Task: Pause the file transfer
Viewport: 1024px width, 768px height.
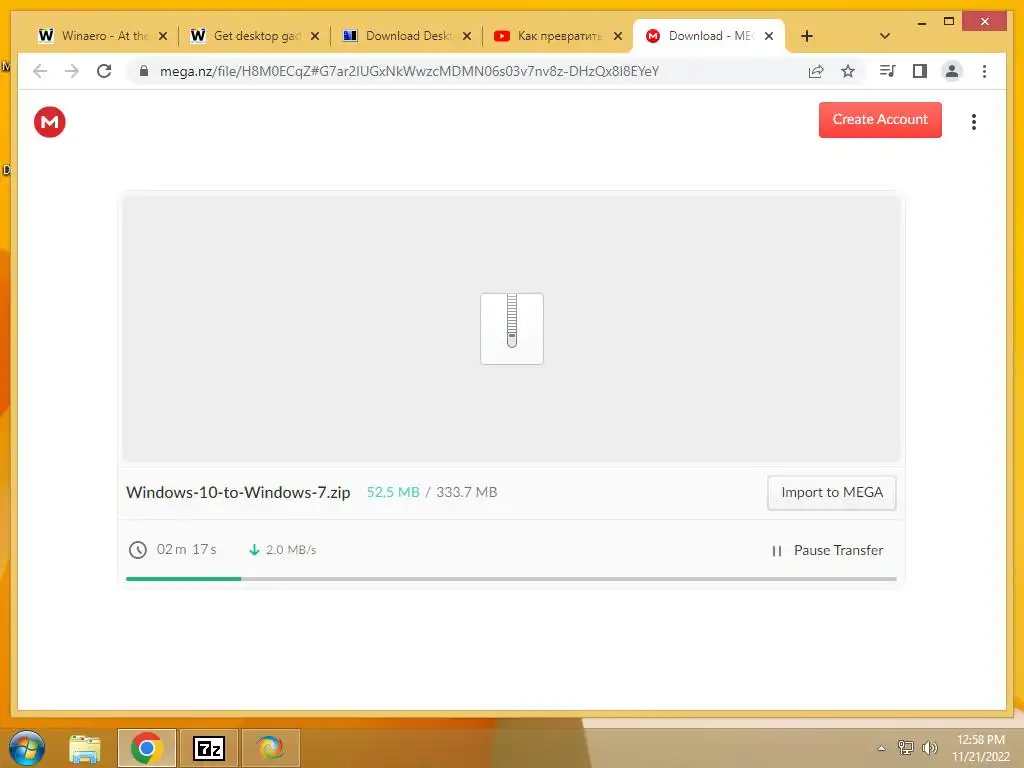Action: [x=827, y=551]
